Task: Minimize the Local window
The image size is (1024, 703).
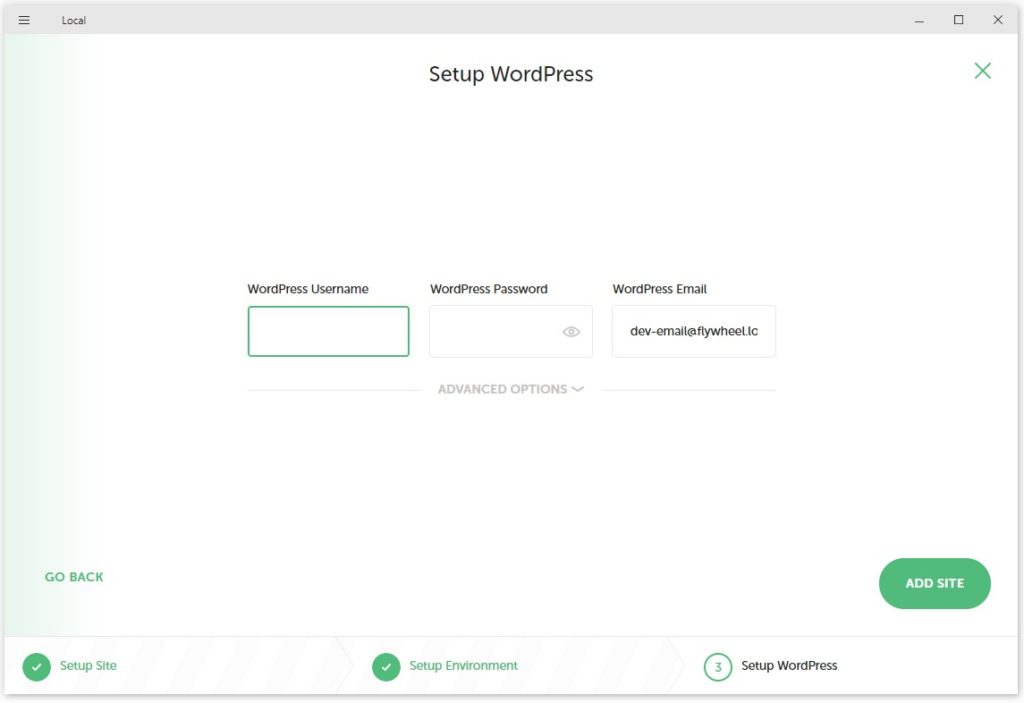Action: pyautogui.click(x=919, y=20)
